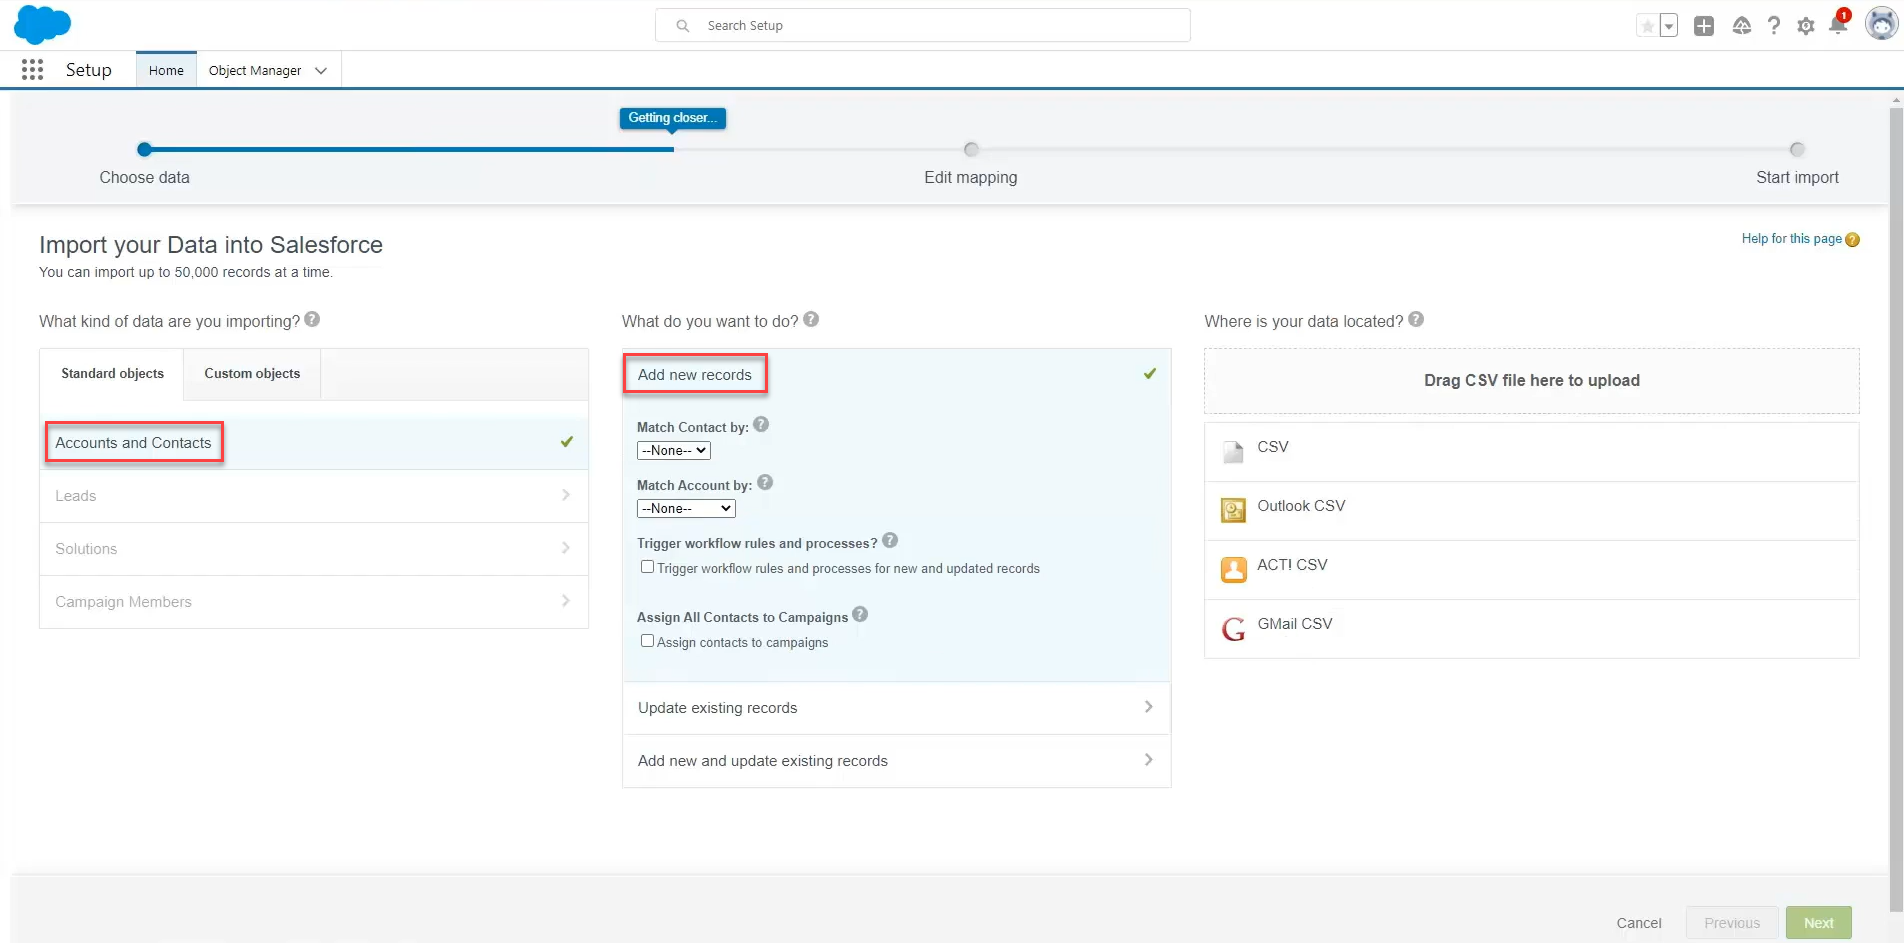Image resolution: width=1904 pixels, height=943 pixels.
Task: Choose the Outlook CSV source
Action: click(x=1531, y=511)
